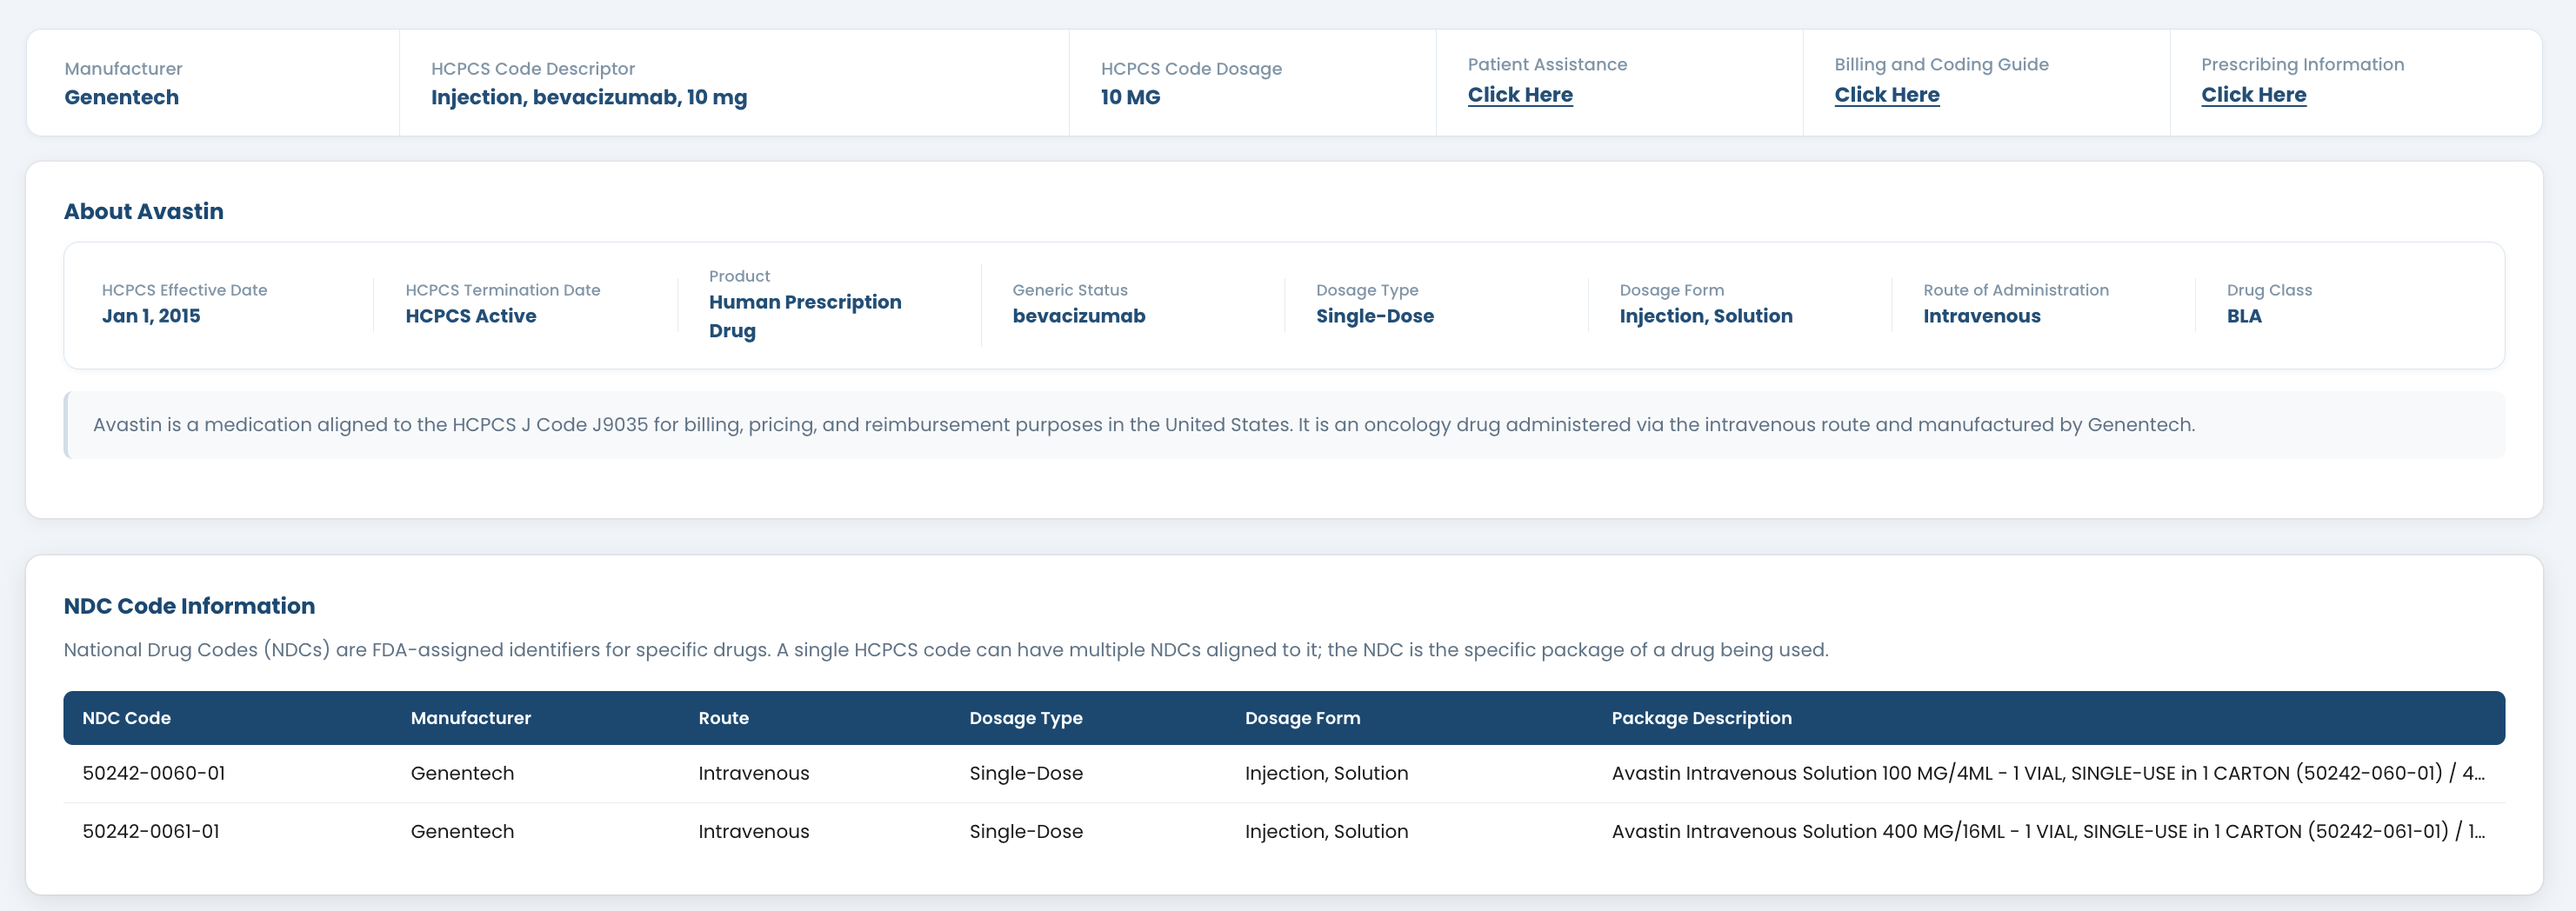The width and height of the screenshot is (2576, 911).
Task: Click Injection, Solution in the 50242-0060-01 row
Action: [1326, 773]
